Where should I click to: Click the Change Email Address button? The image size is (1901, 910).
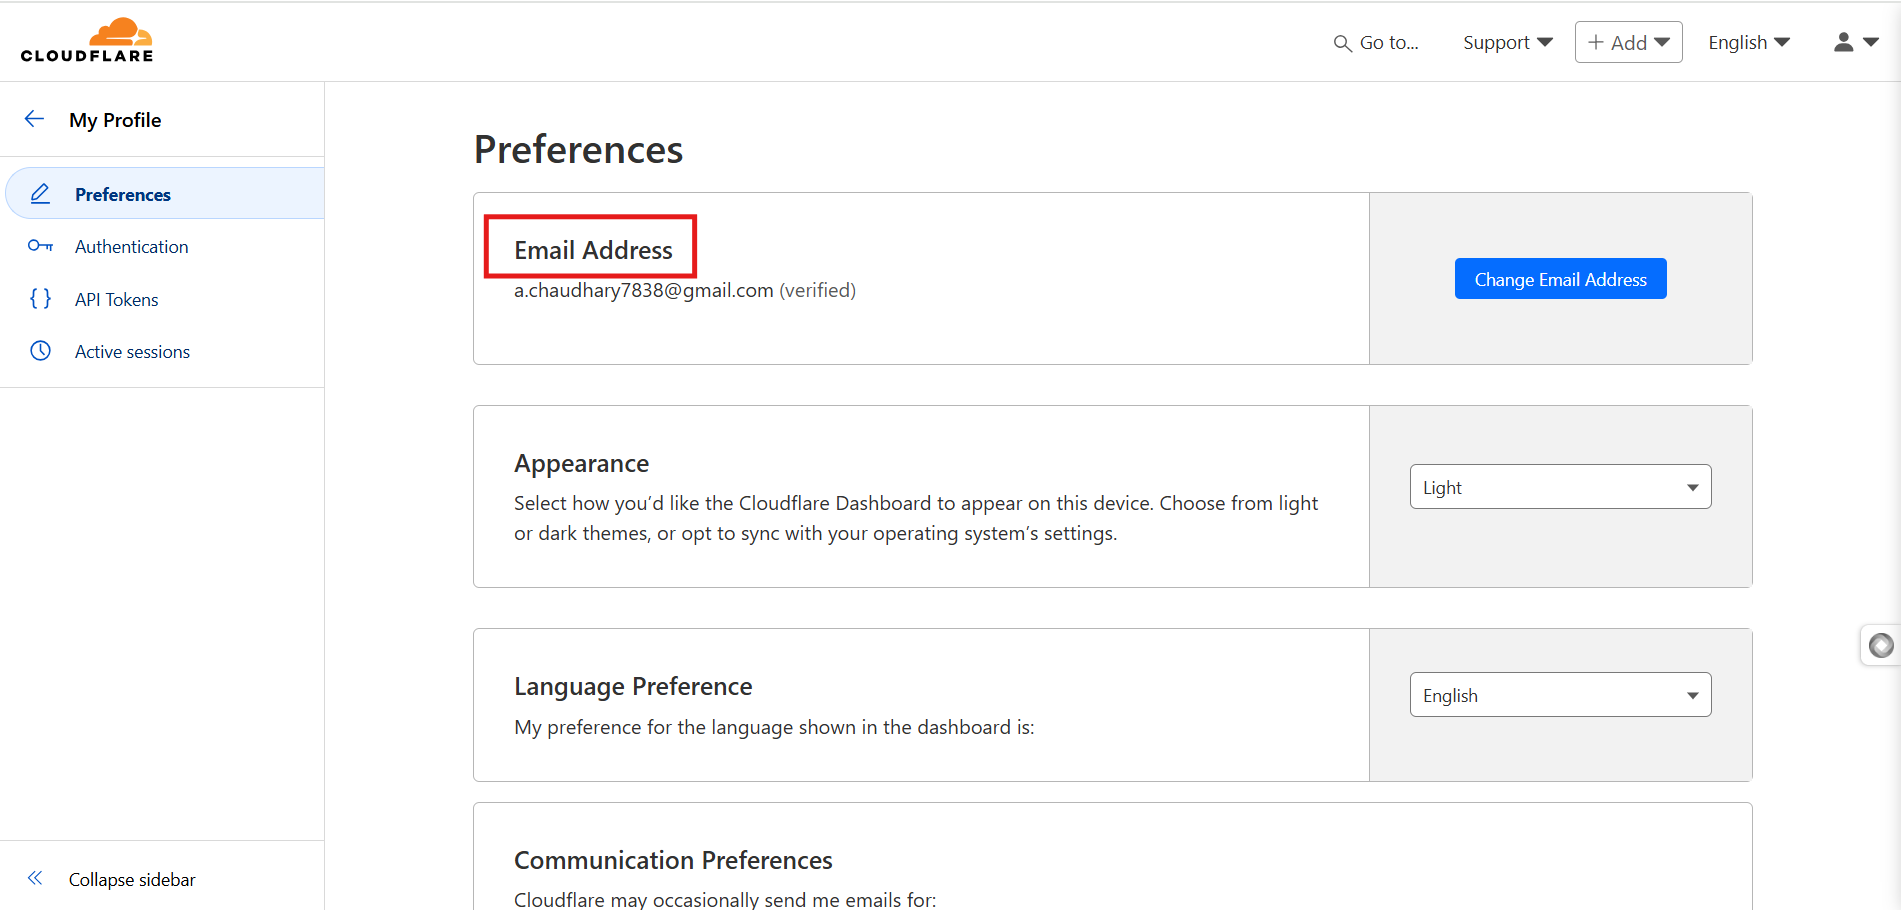point(1560,279)
